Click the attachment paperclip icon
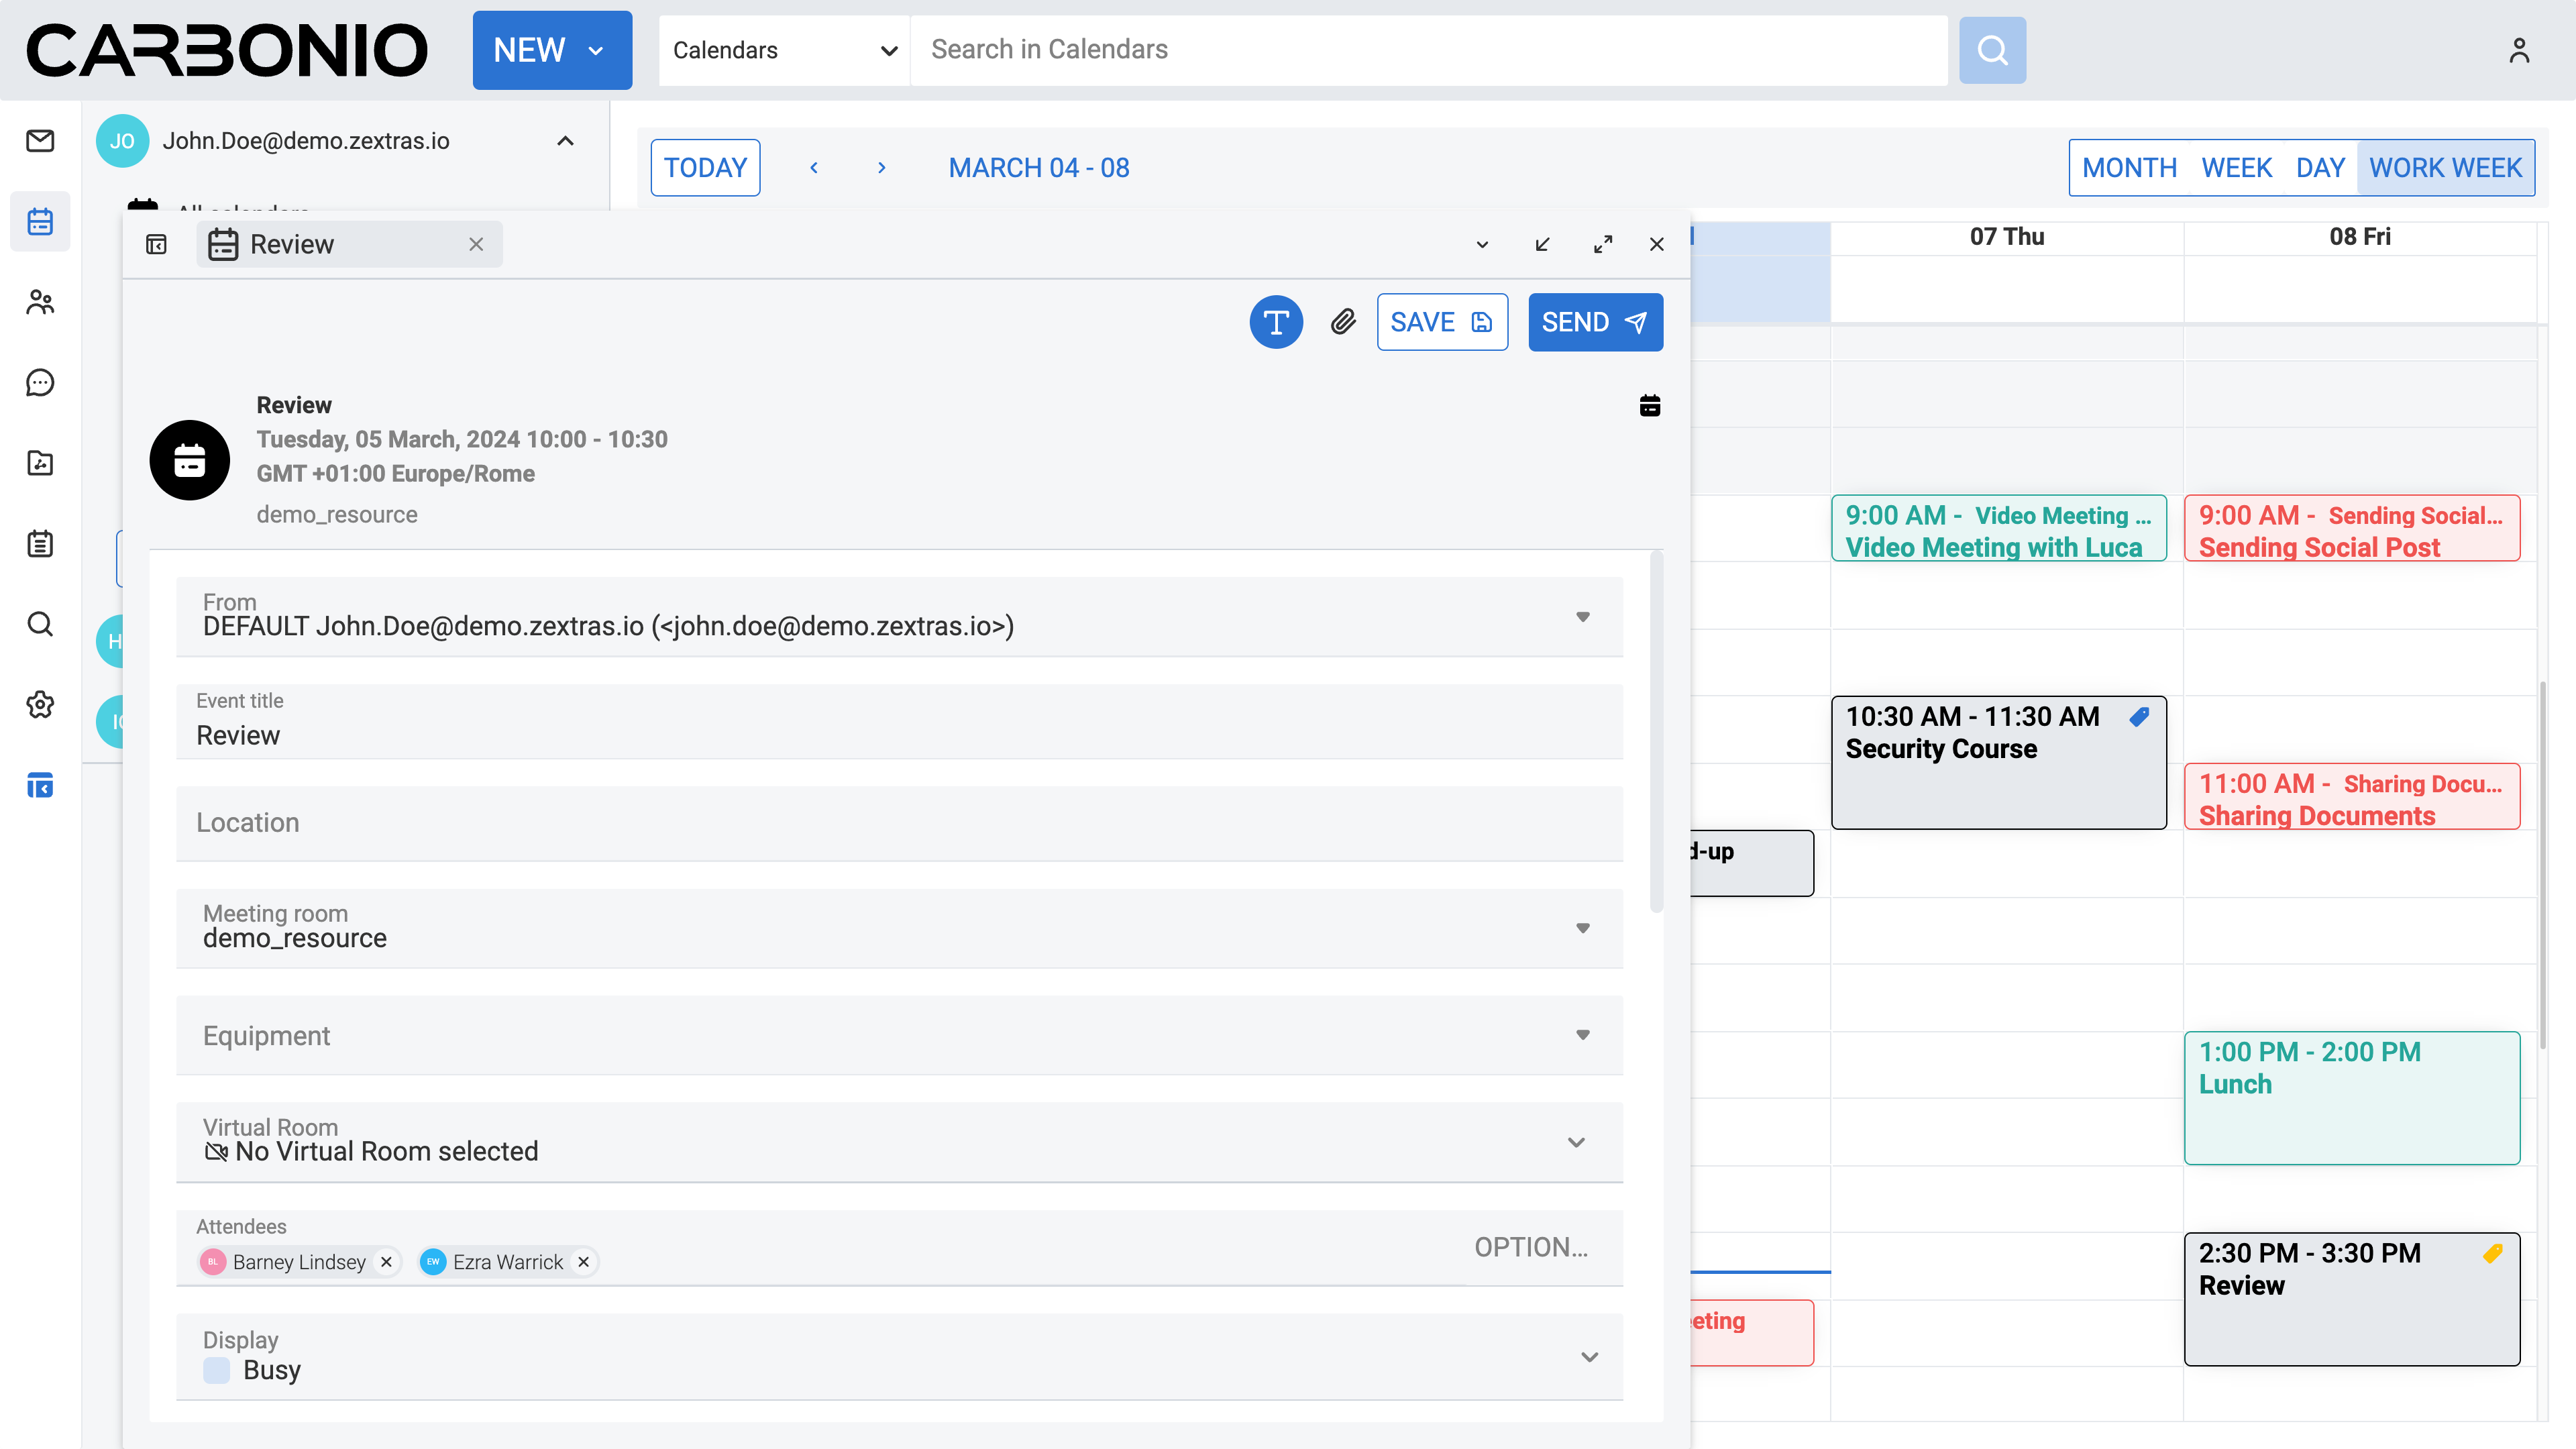The width and height of the screenshot is (2576, 1449). click(x=1343, y=322)
